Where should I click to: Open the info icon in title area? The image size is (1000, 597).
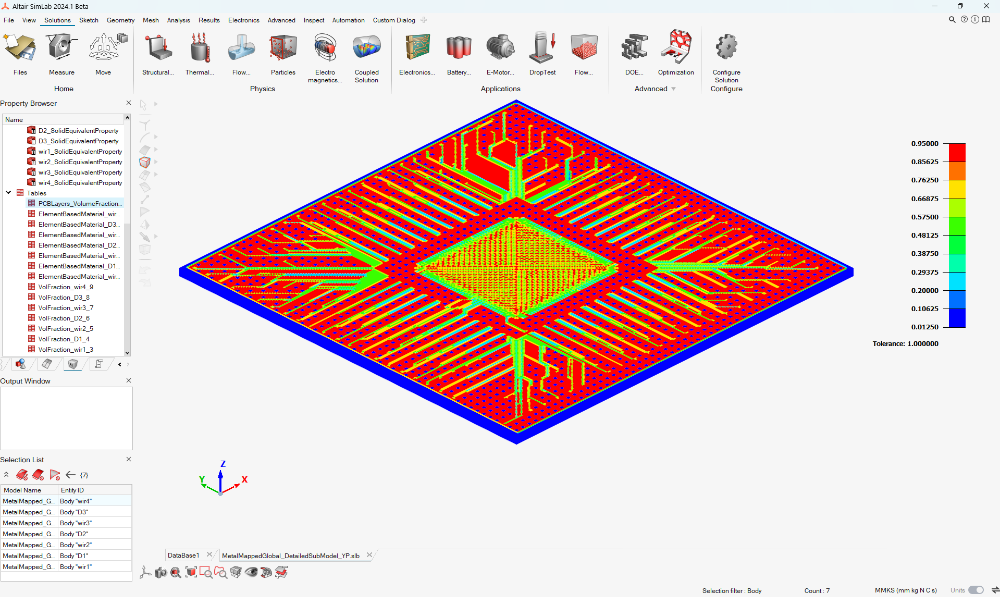(x=974, y=20)
